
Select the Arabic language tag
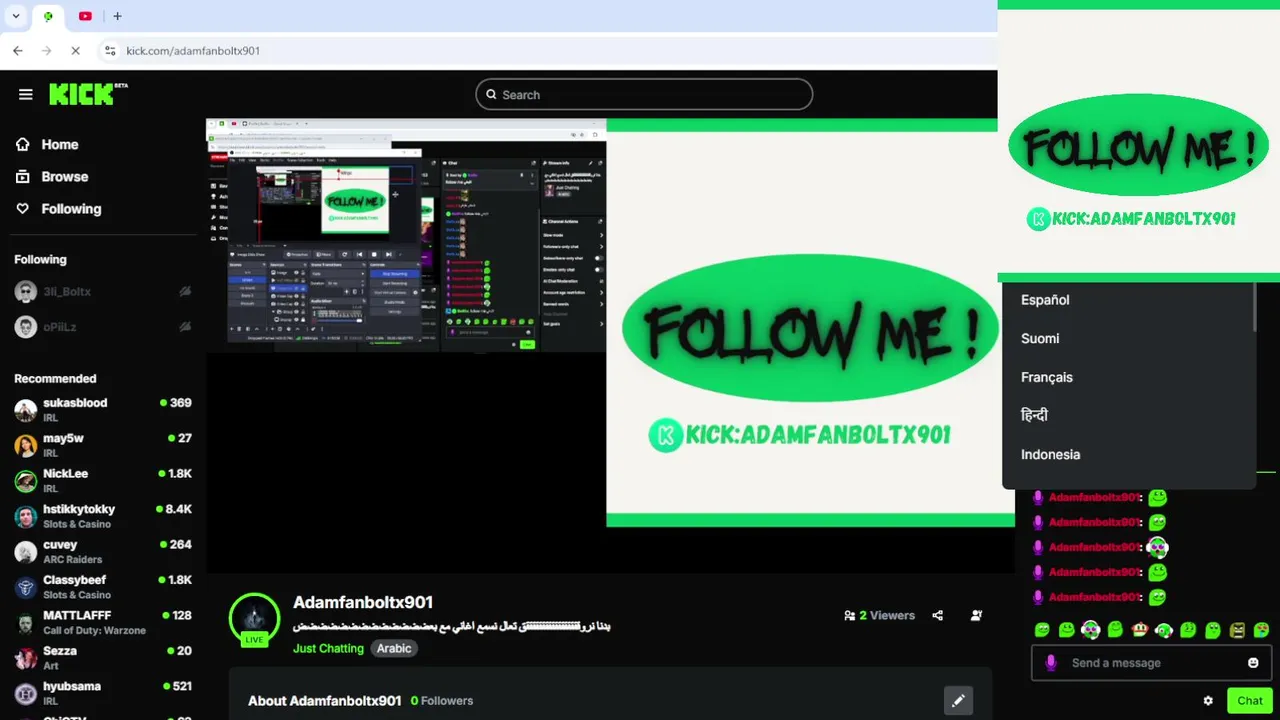[394, 648]
